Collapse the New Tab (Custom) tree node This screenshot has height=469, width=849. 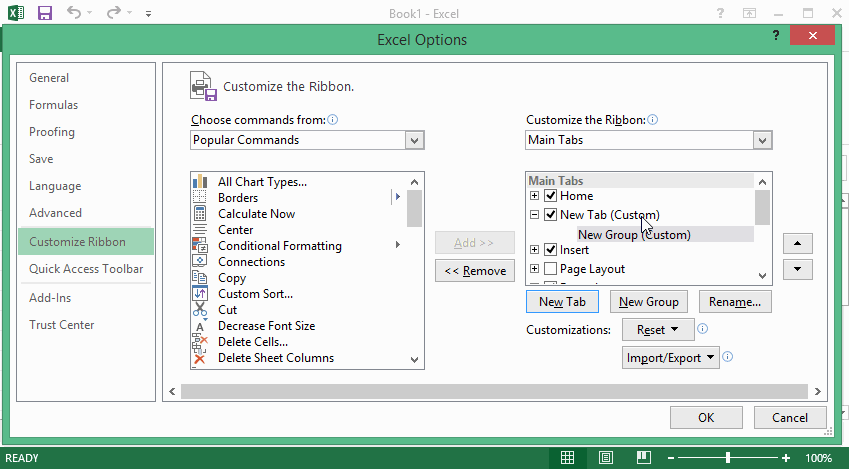(x=535, y=215)
